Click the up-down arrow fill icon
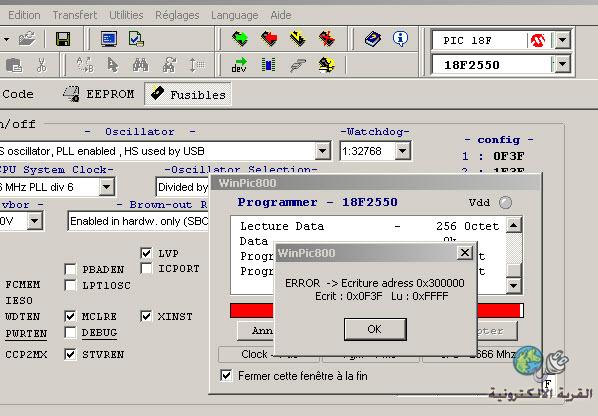 pos(197,65)
